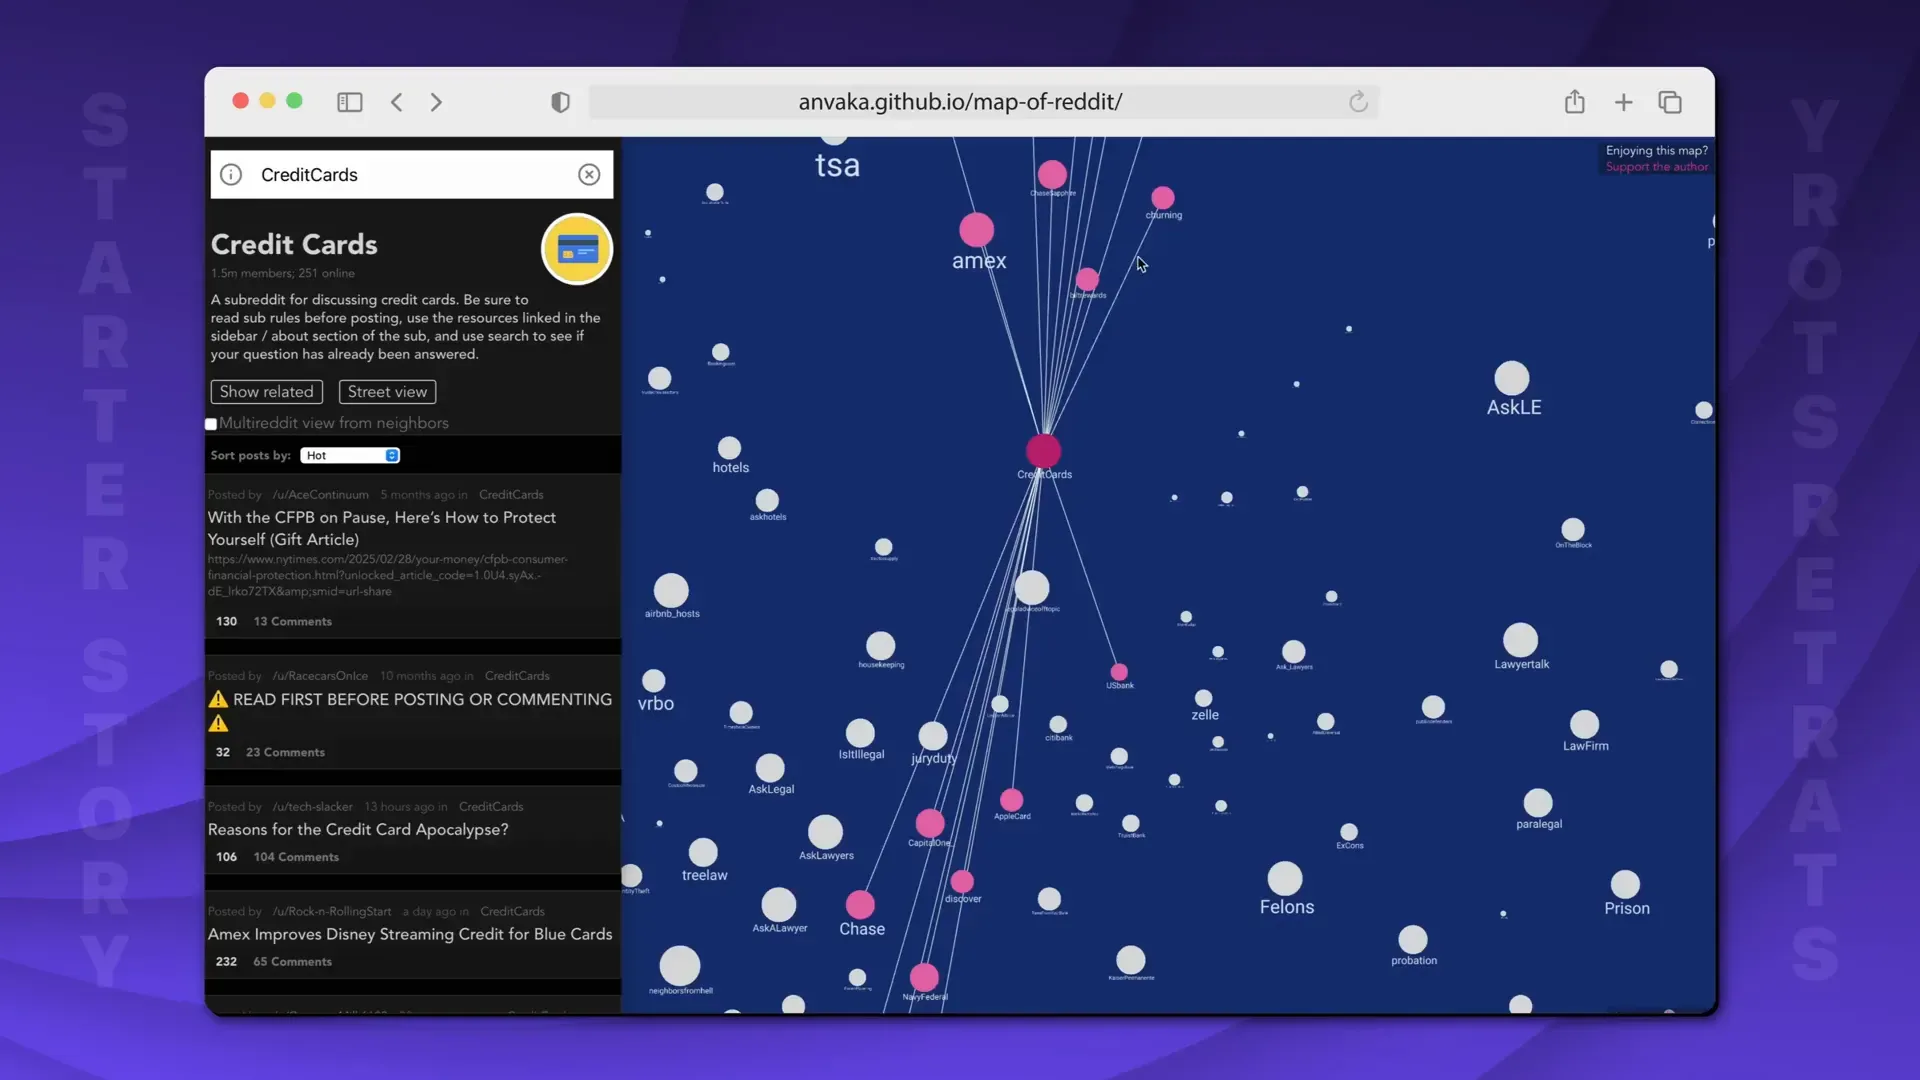
Task: Select the IsItIllegal node on the map
Action: (x=860, y=733)
